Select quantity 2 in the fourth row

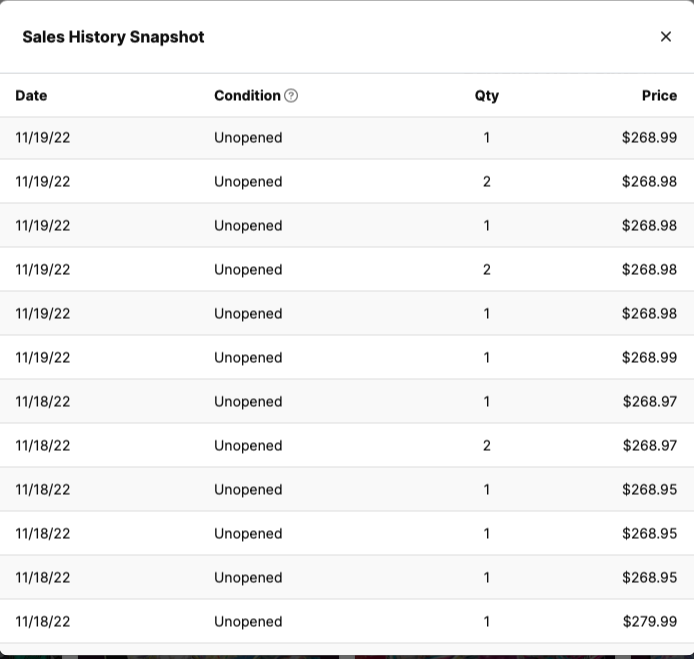pyautogui.click(x=487, y=270)
